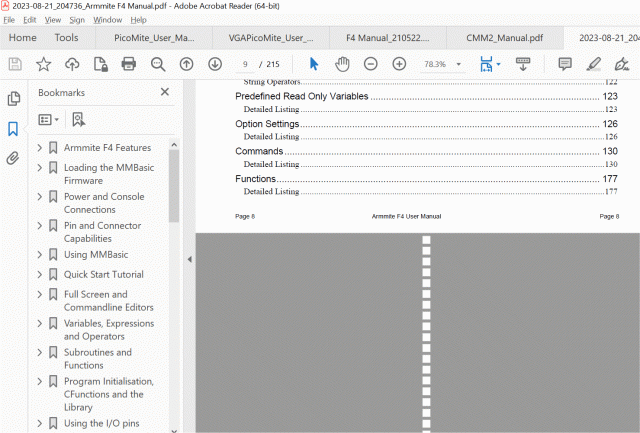Jump to Commands entry in contents

tap(258, 151)
